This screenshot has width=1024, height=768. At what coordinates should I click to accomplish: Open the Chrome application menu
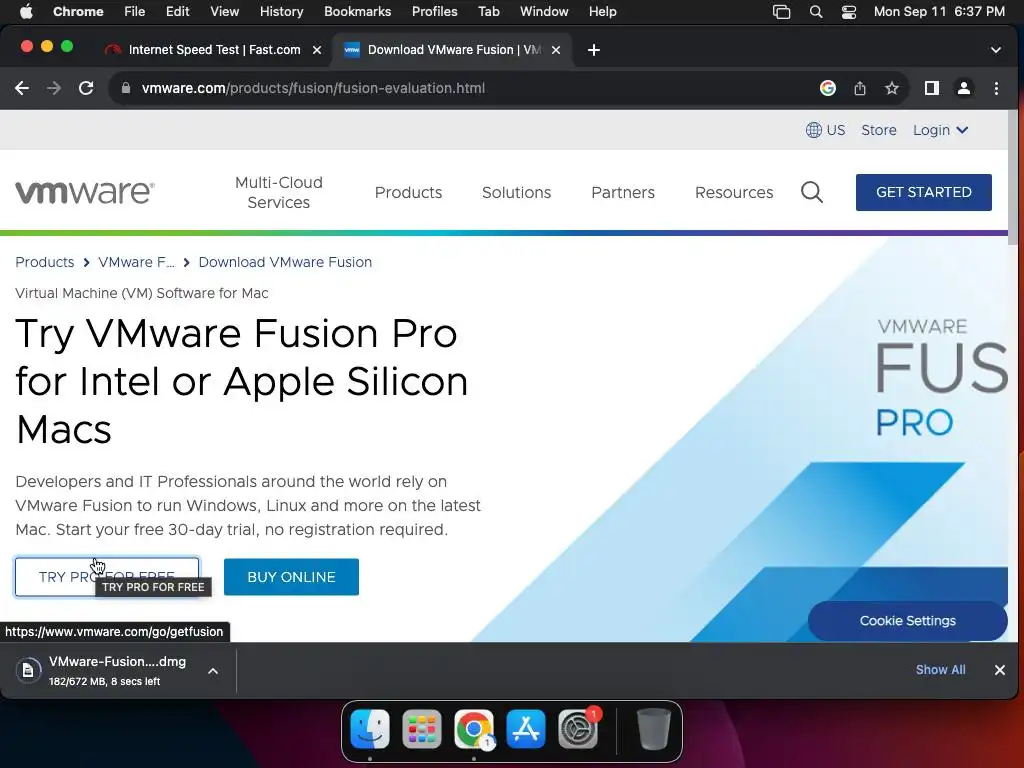click(78, 11)
